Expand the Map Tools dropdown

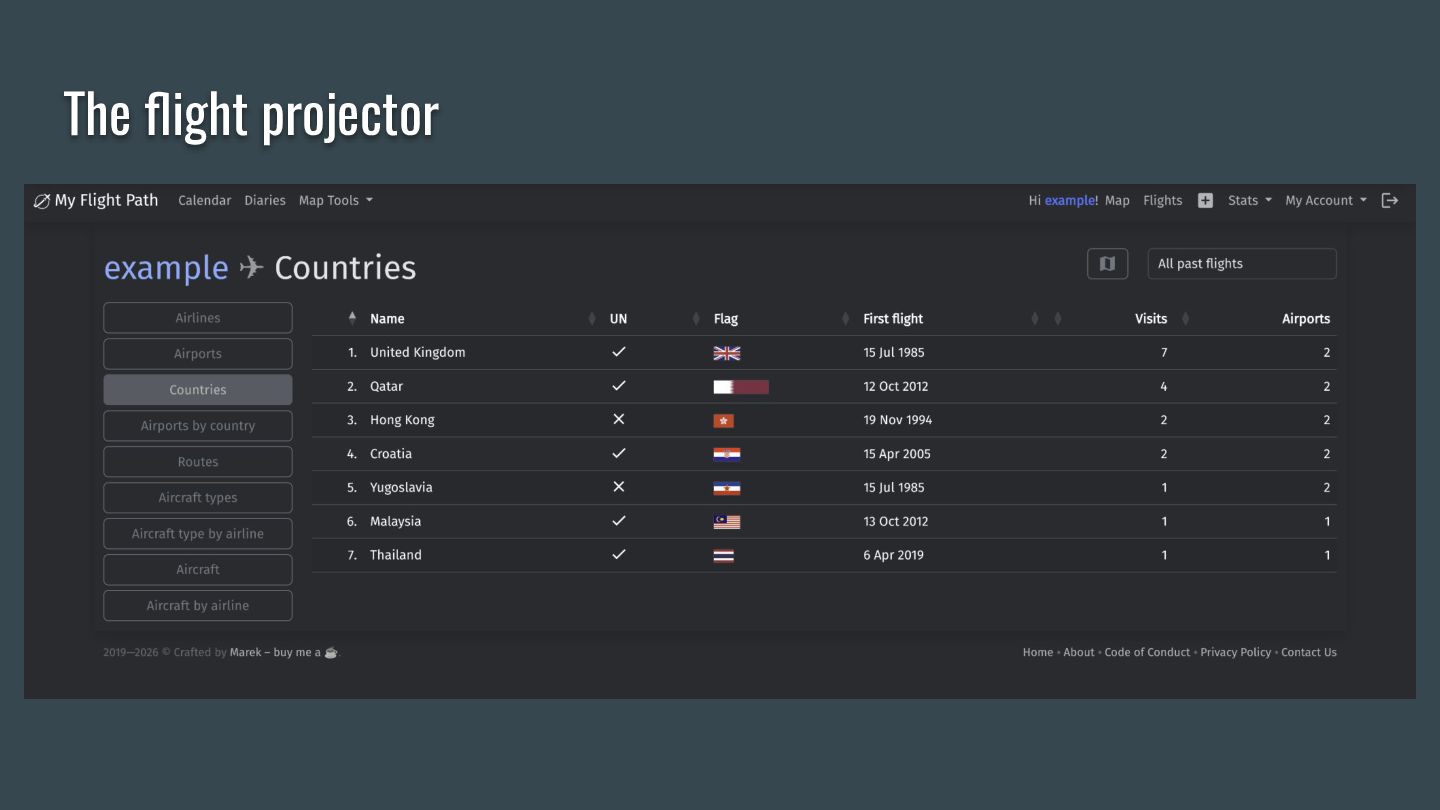pyautogui.click(x=335, y=200)
